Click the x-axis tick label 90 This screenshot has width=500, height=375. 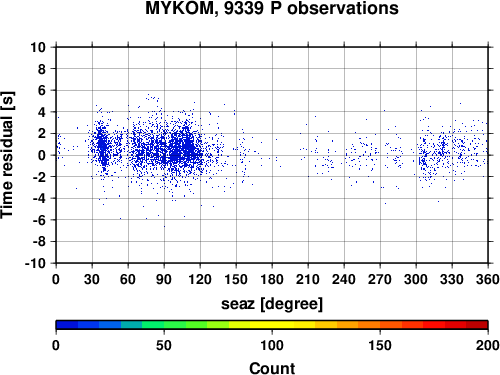(164, 279)
